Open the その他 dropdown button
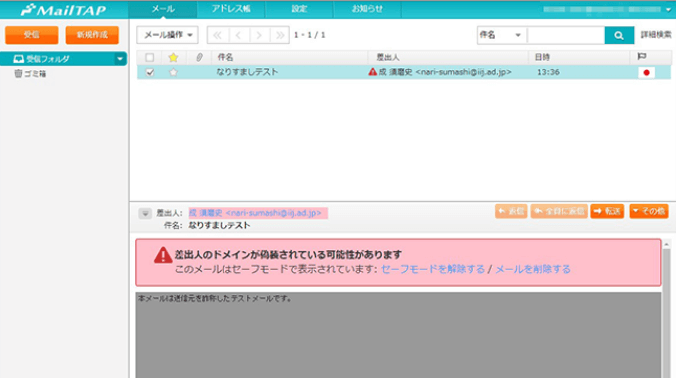The image size is (676, 378). [x=649, y=211]
